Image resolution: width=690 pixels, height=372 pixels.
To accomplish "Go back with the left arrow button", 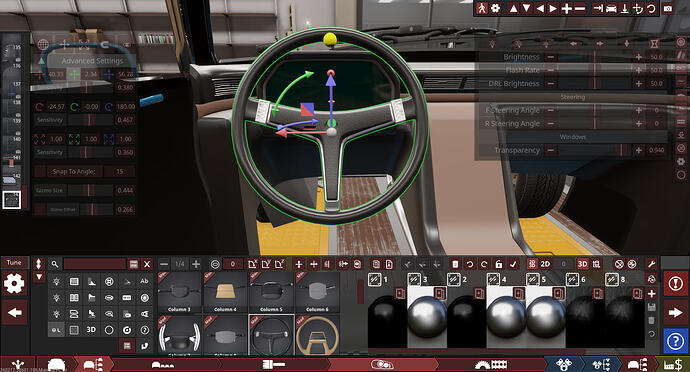I will point(15,313).
